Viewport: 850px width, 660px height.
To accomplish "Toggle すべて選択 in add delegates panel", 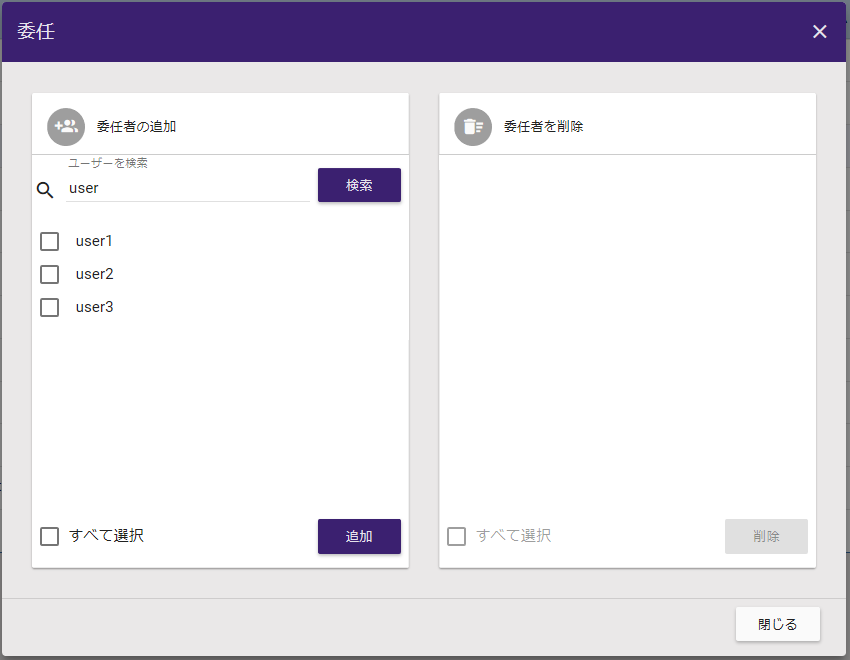I will [49, 536].
